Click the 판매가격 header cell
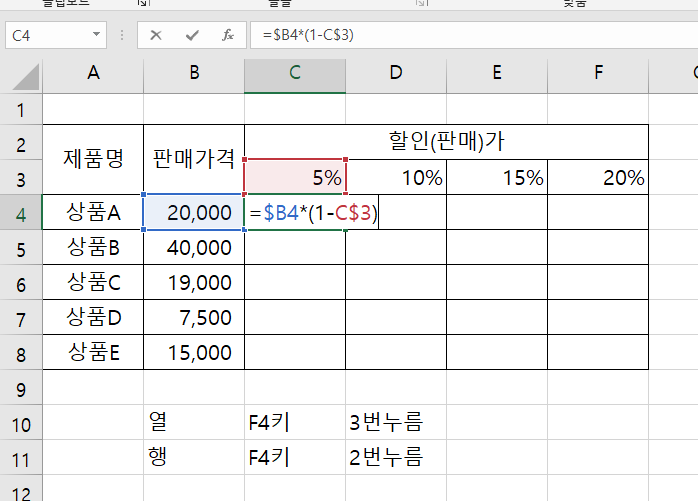This screenshot has width=698, height=501. click(194, 159)
